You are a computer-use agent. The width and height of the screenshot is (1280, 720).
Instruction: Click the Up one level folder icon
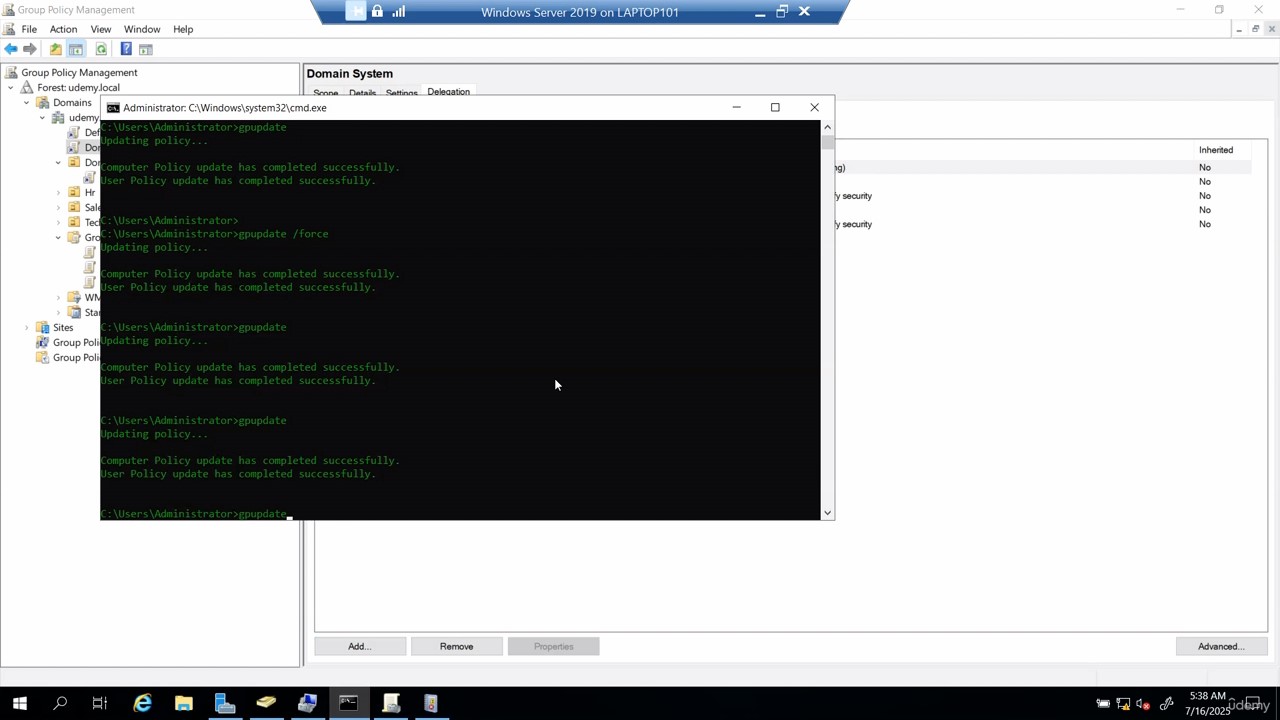click(x=56, y=49)
